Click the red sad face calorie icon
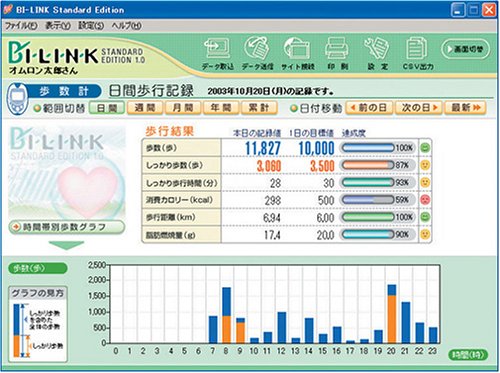 click(425, 200)
